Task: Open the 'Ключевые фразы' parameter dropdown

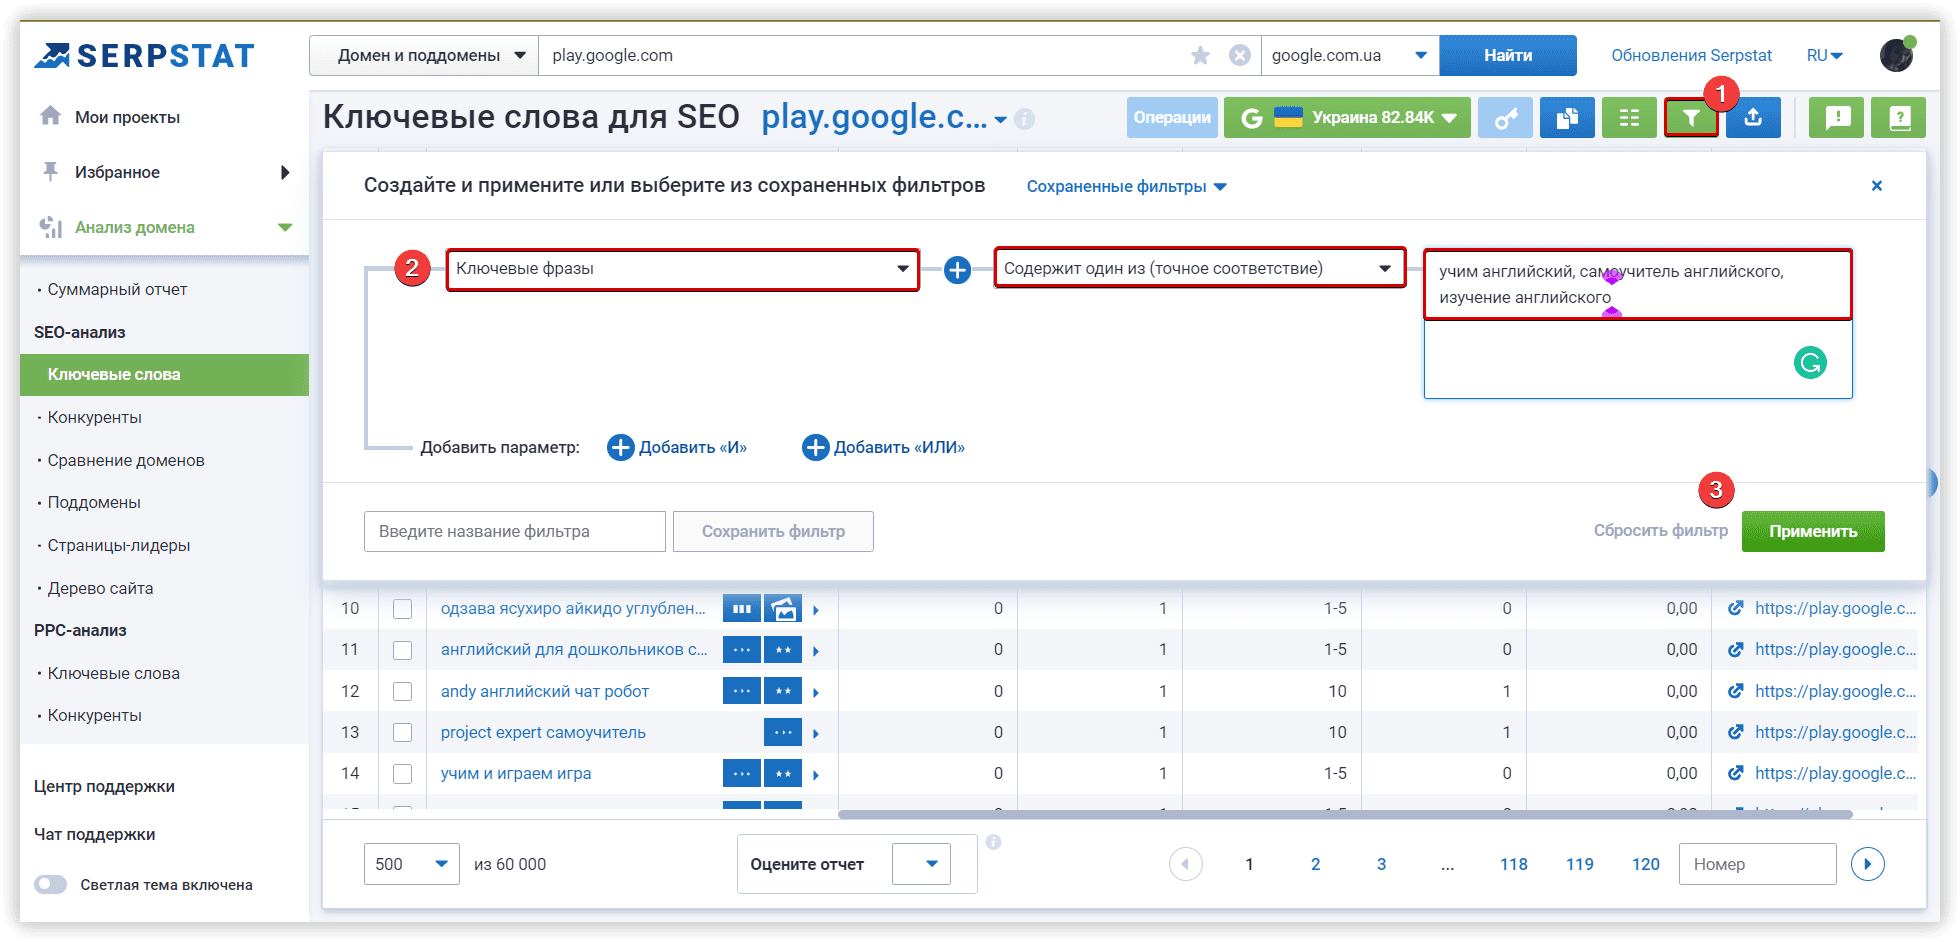Action: pos(683,269)
